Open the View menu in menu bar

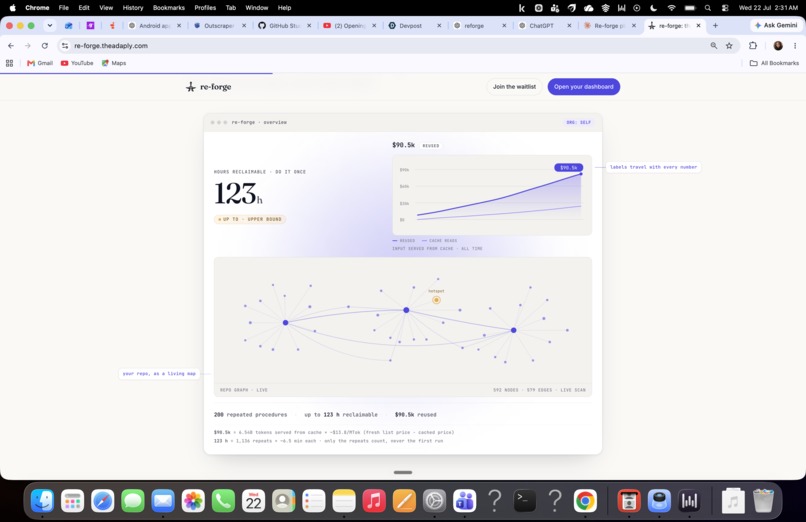(106, 8)
